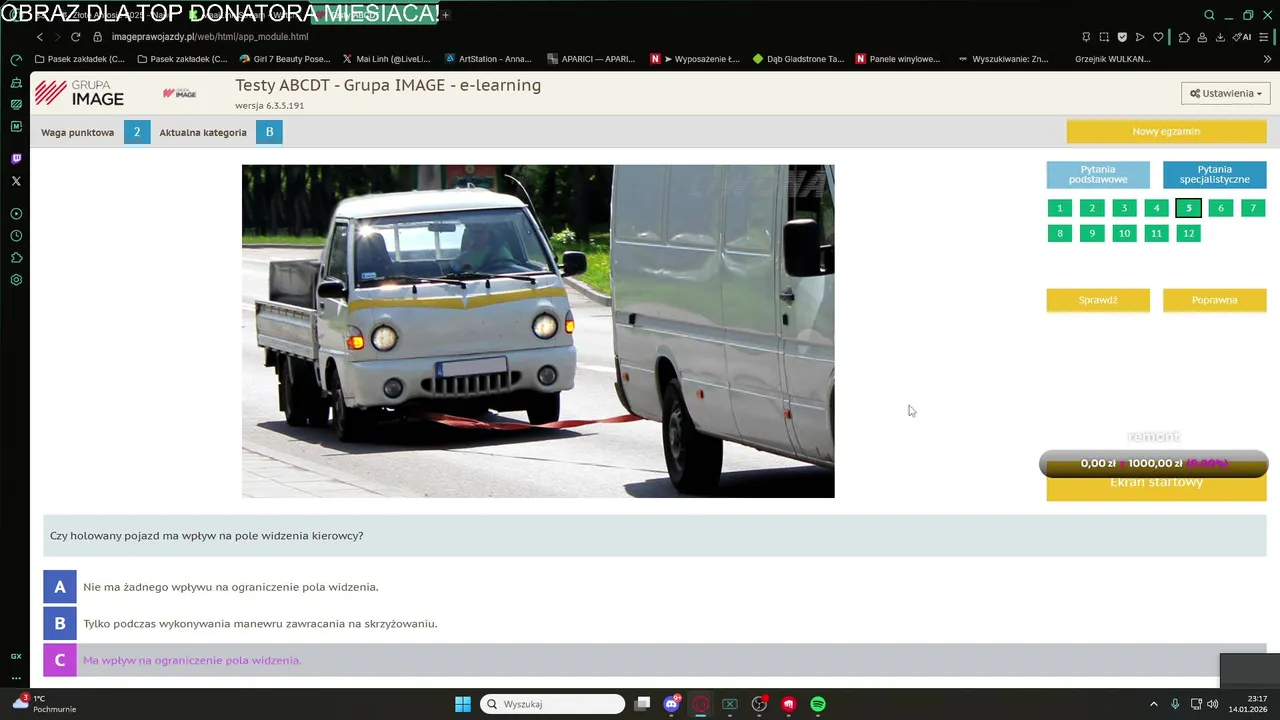Switch to Pytania specjalistyczne tab
The image size is (1280, 720).
click(1215, 175)
